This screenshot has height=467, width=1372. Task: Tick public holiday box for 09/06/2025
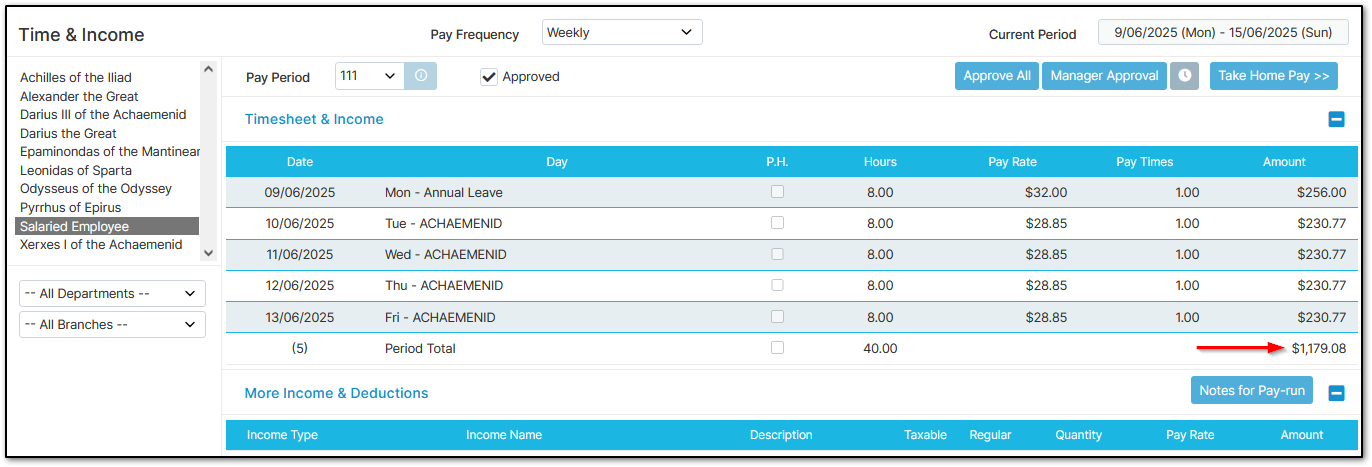point(777,192)
